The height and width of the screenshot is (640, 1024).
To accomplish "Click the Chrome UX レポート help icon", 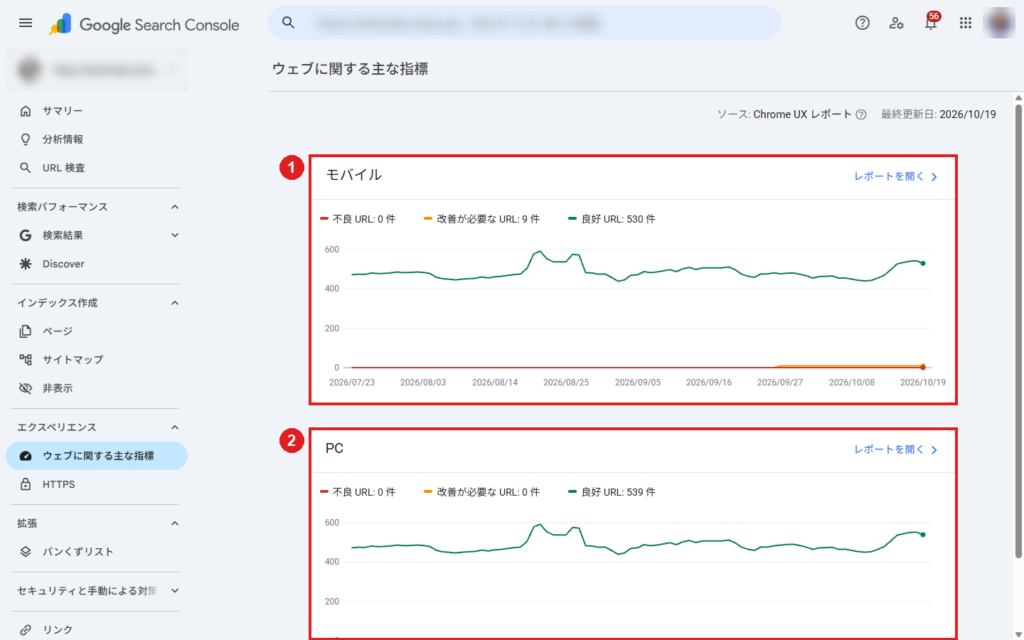I will tap(861, 114).
